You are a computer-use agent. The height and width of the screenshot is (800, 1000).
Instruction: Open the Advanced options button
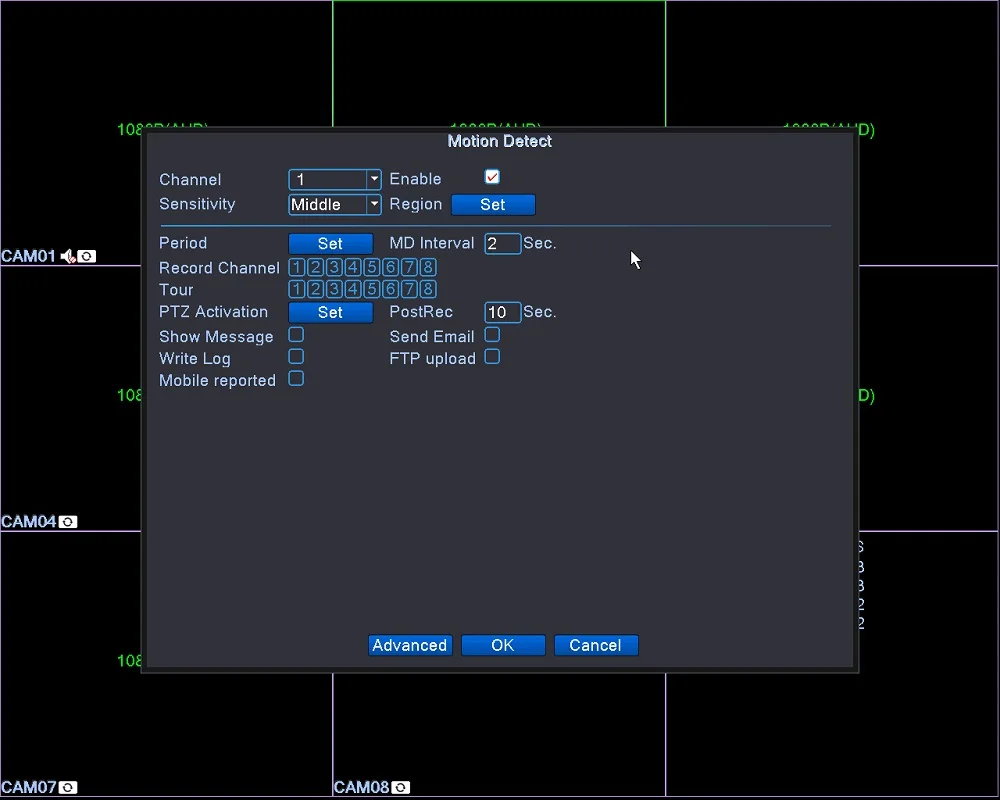(x=410, y=645)
